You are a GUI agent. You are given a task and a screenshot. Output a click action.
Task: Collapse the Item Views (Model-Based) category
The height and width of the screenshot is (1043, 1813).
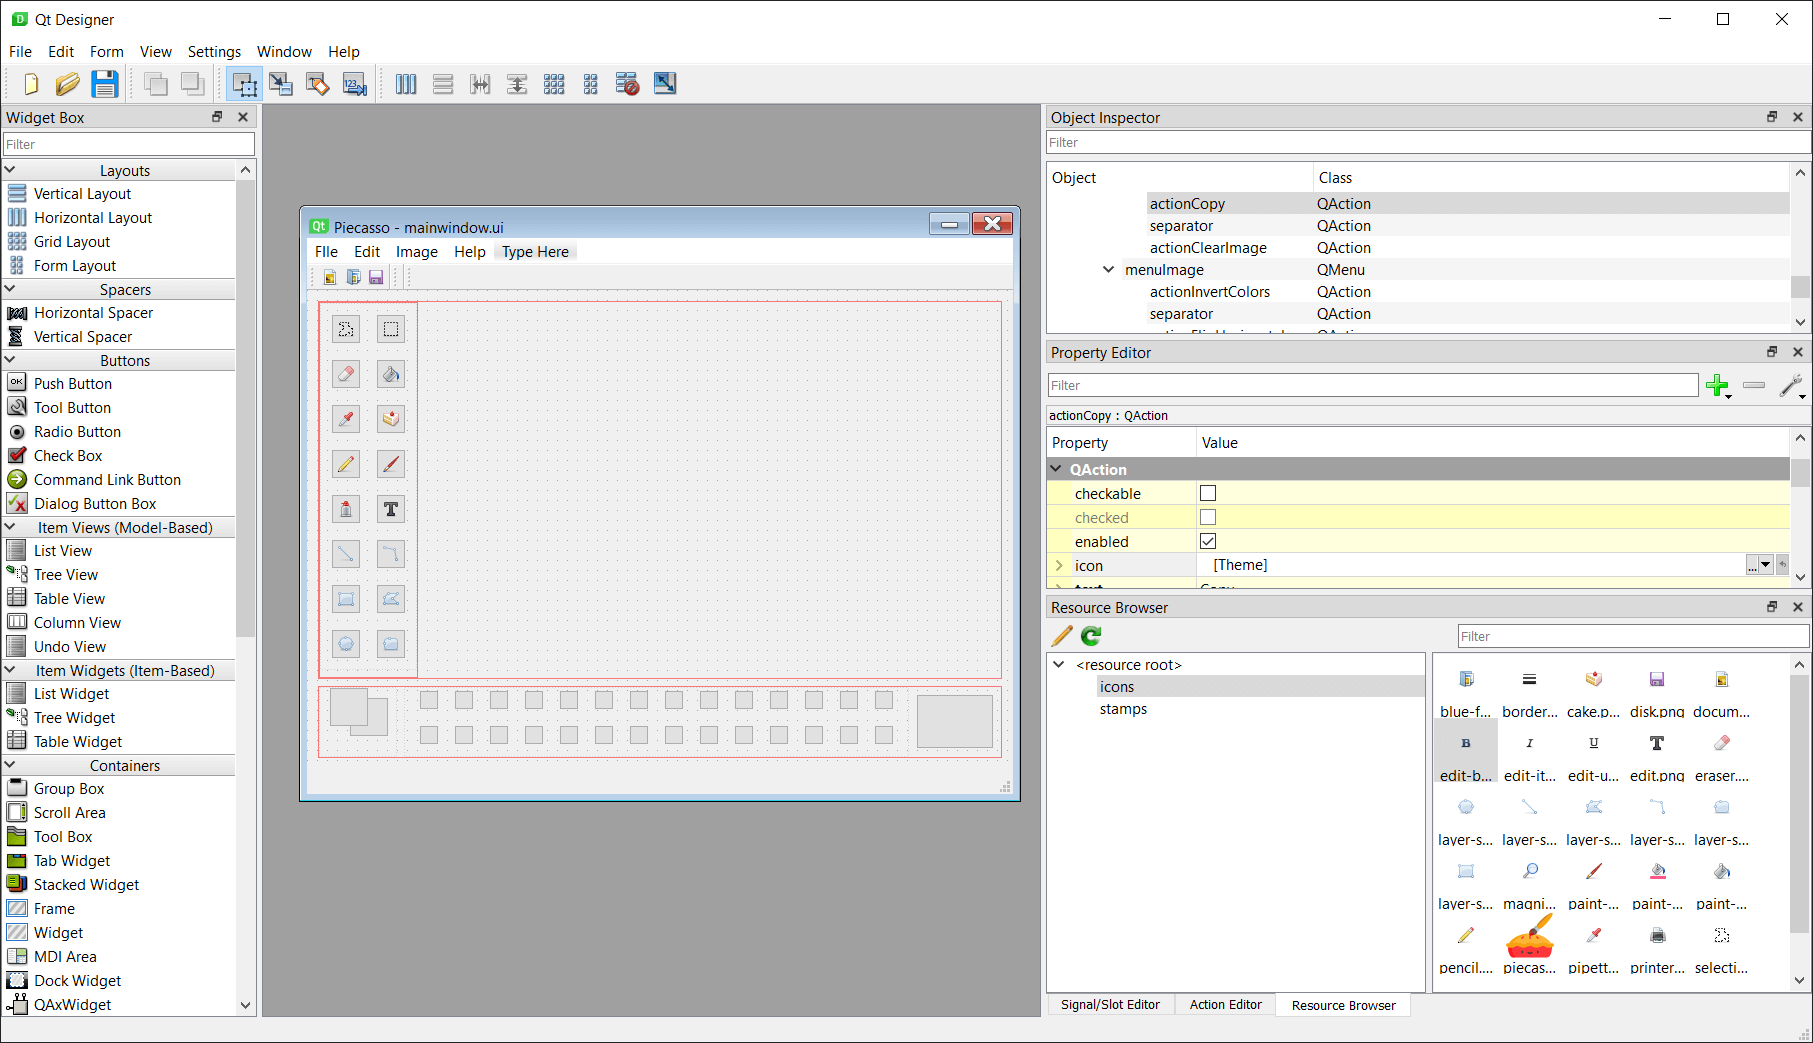coord(10,527)
